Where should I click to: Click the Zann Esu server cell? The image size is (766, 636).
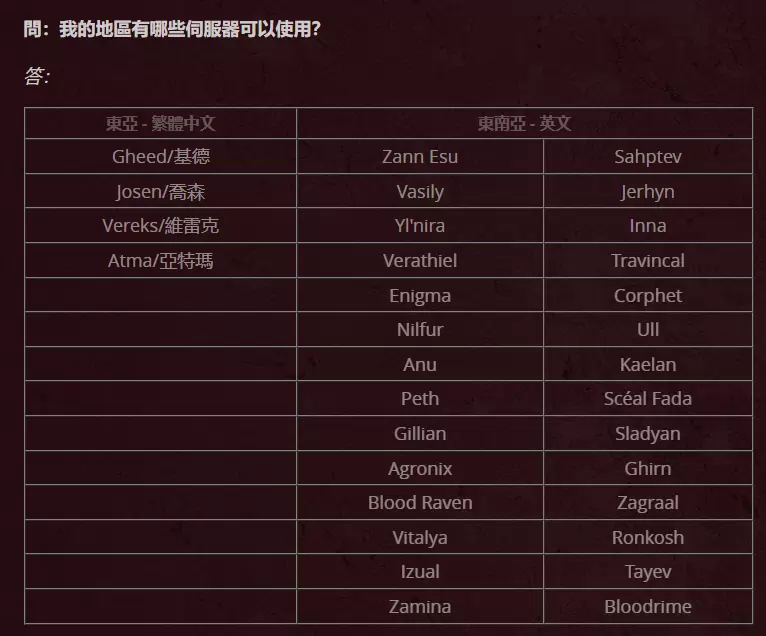point(420,157)
